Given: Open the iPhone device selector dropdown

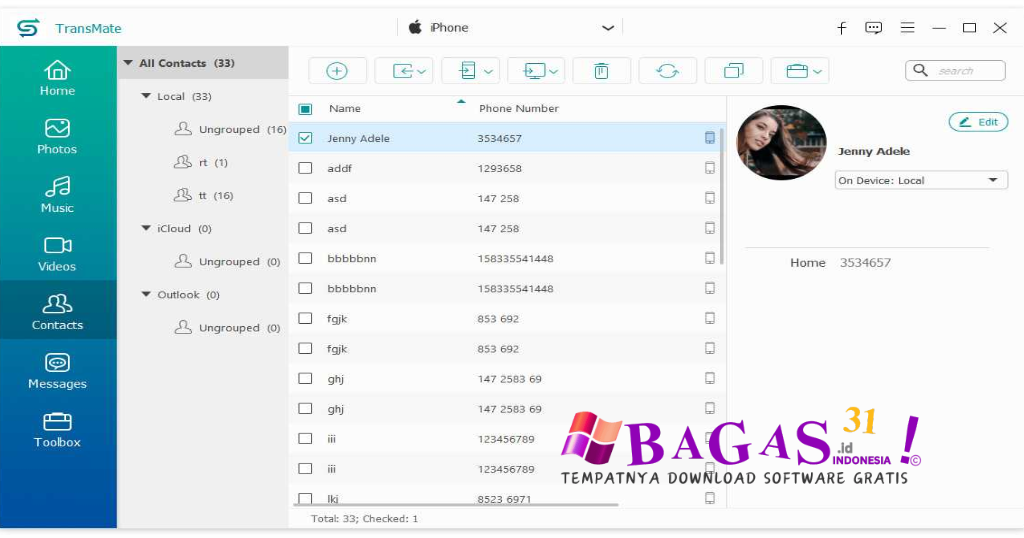Looking at the screenshot, I should tap(511, 27).
